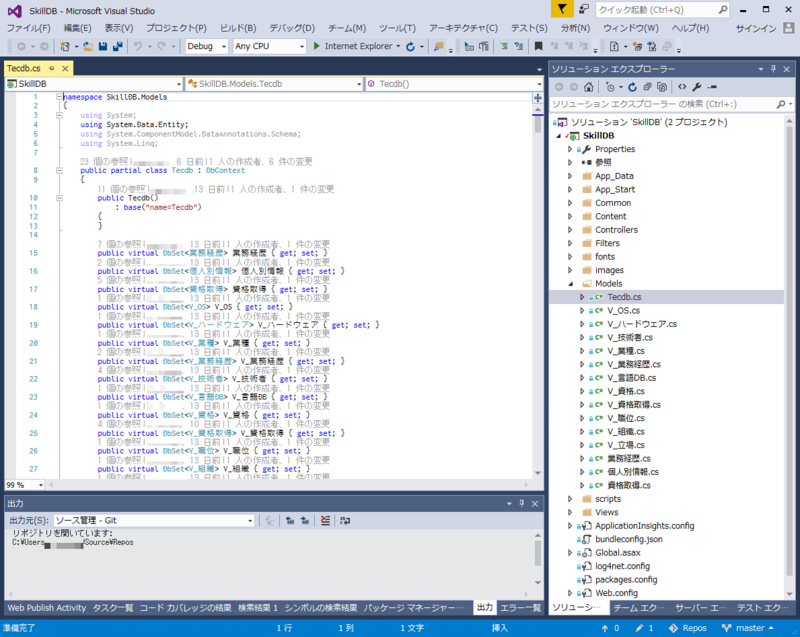Open the output source dropdown showing Git
The height and width of the screenshot is (637, 800).
pyautogui.click(x=154, y=520)
